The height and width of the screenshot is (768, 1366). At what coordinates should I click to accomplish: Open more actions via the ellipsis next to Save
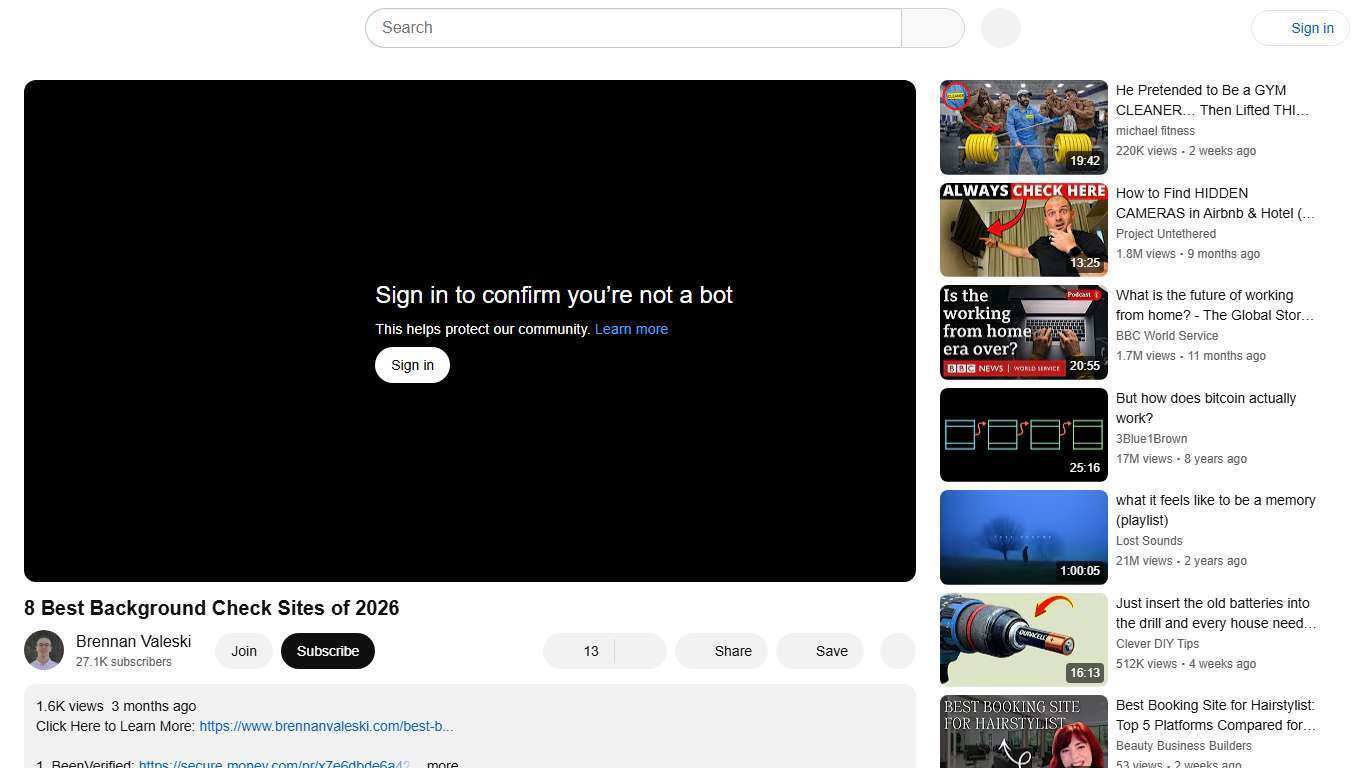click(896, 651)
